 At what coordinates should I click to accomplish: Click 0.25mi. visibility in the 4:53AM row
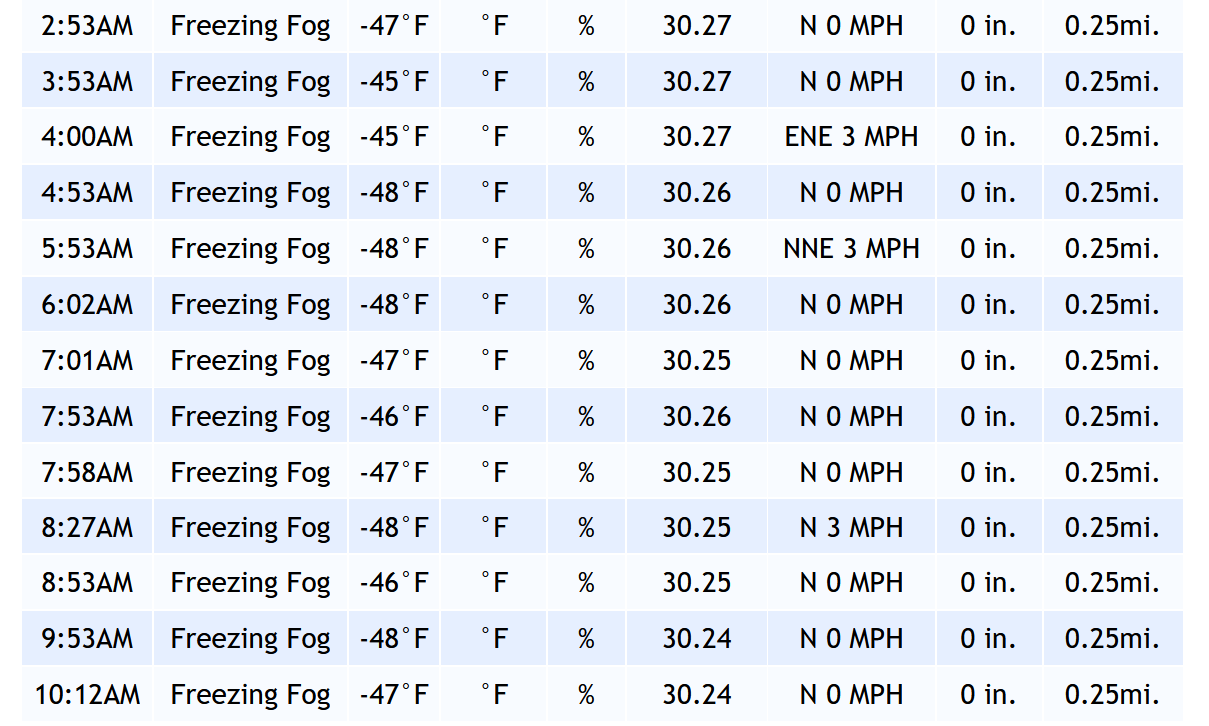[1112, 193]
